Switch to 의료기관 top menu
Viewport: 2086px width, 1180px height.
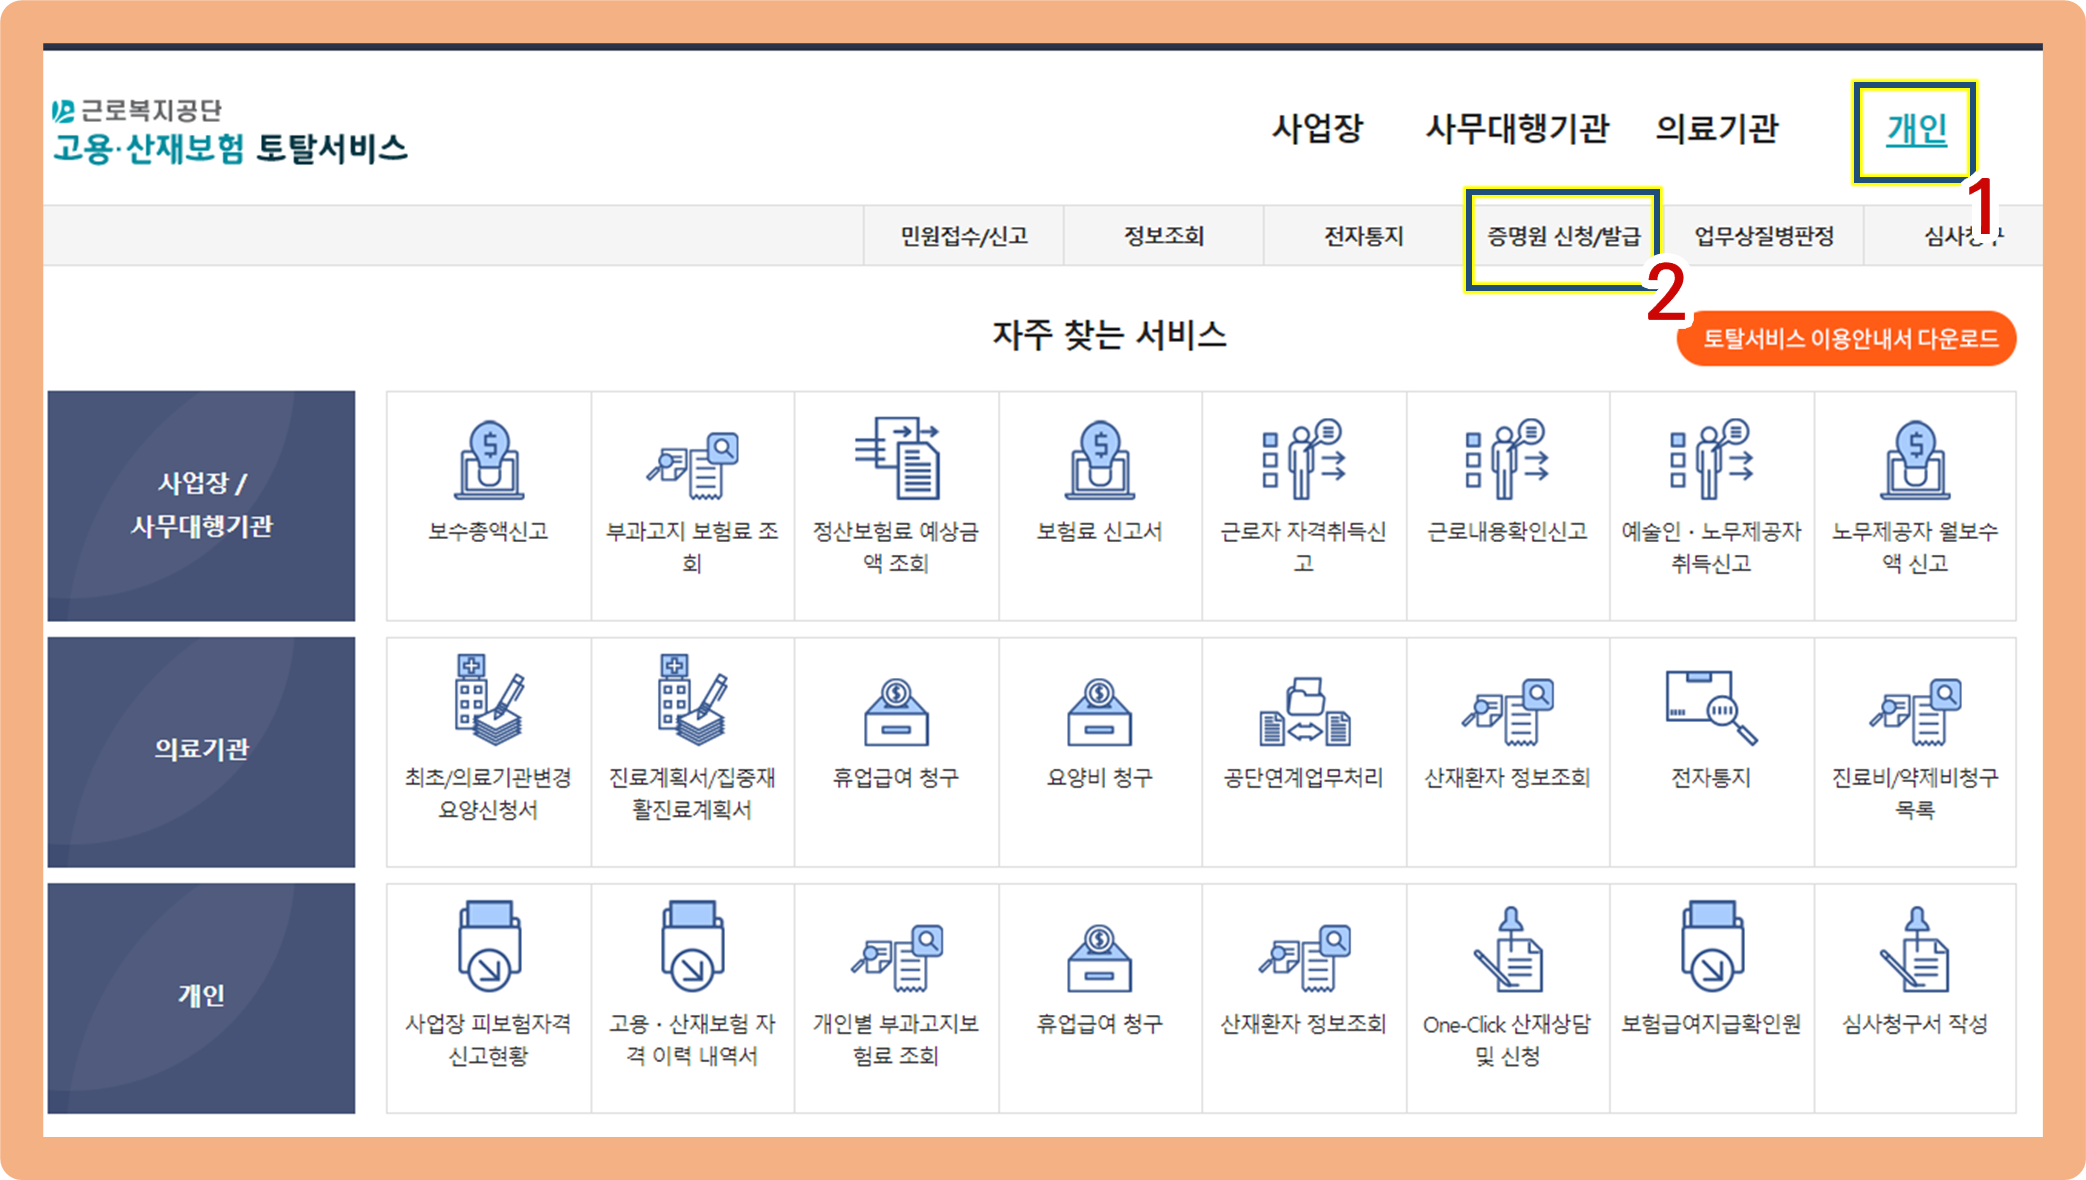tap(1716, 128)
